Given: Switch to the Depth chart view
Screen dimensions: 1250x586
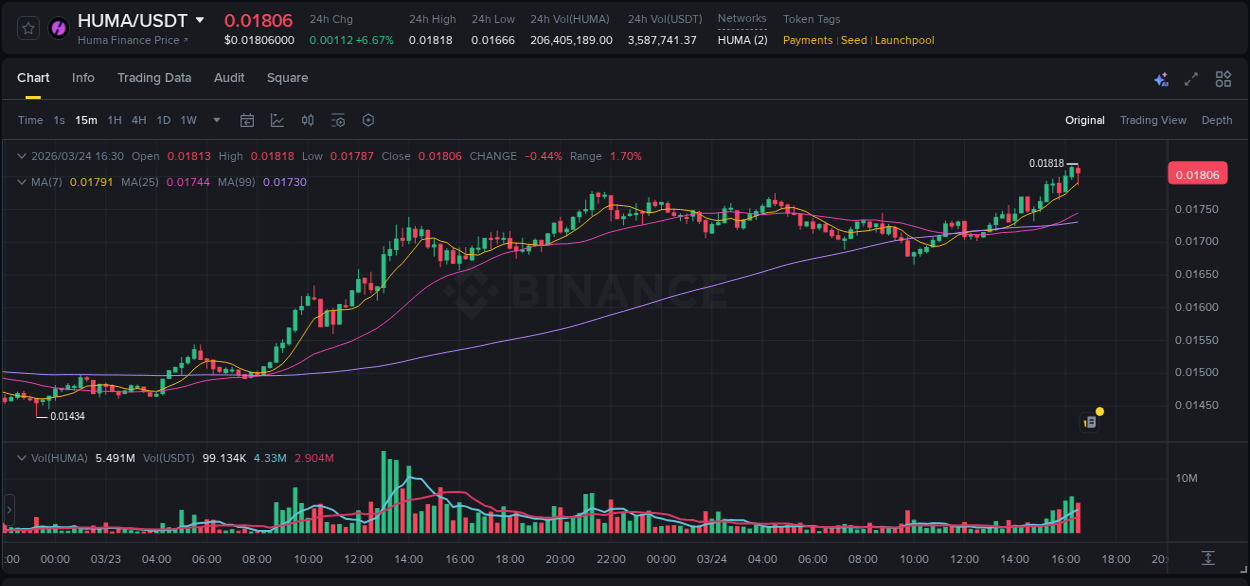Looking at the screenshot, I should (1217, 120).
